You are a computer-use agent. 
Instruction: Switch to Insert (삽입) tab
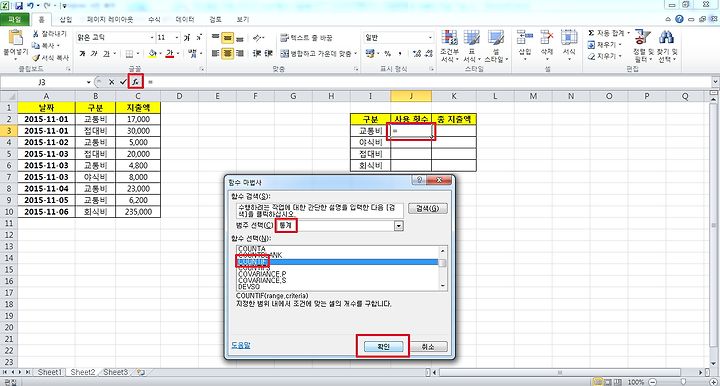66,19
